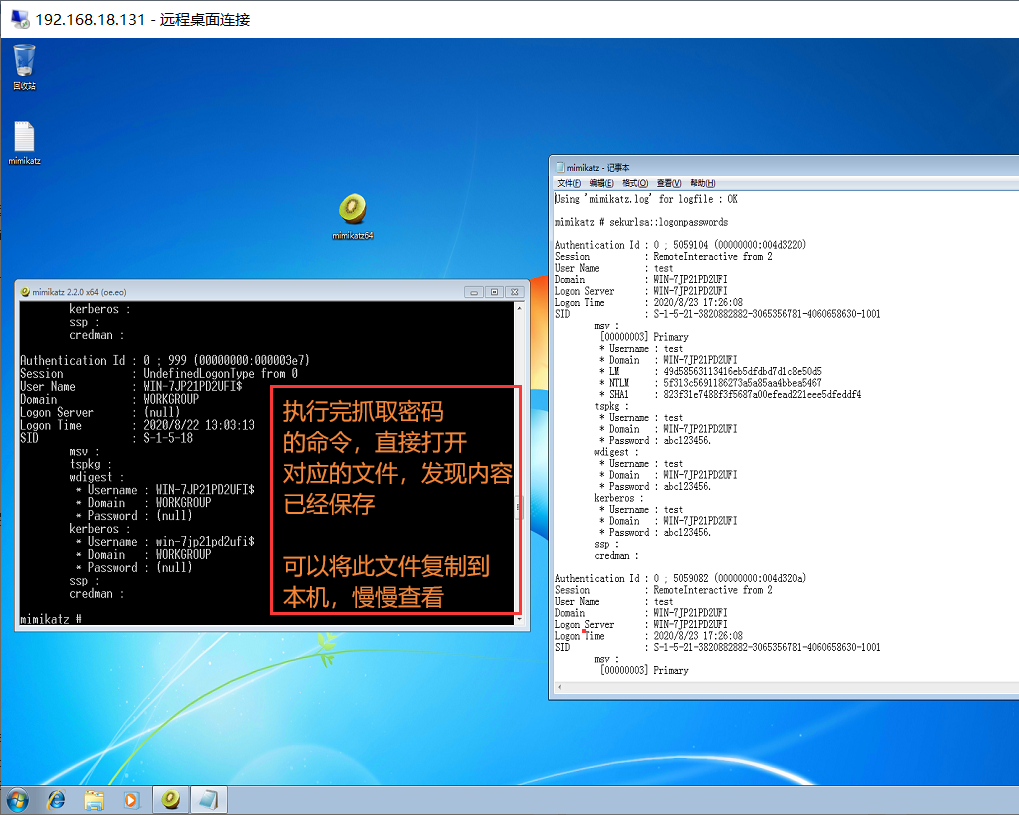Open Windows Explorer folder in taskbar
Image resolution: width=1019 pixels, height=815 pixels.
pyautogui.click(x=94, y=800)
